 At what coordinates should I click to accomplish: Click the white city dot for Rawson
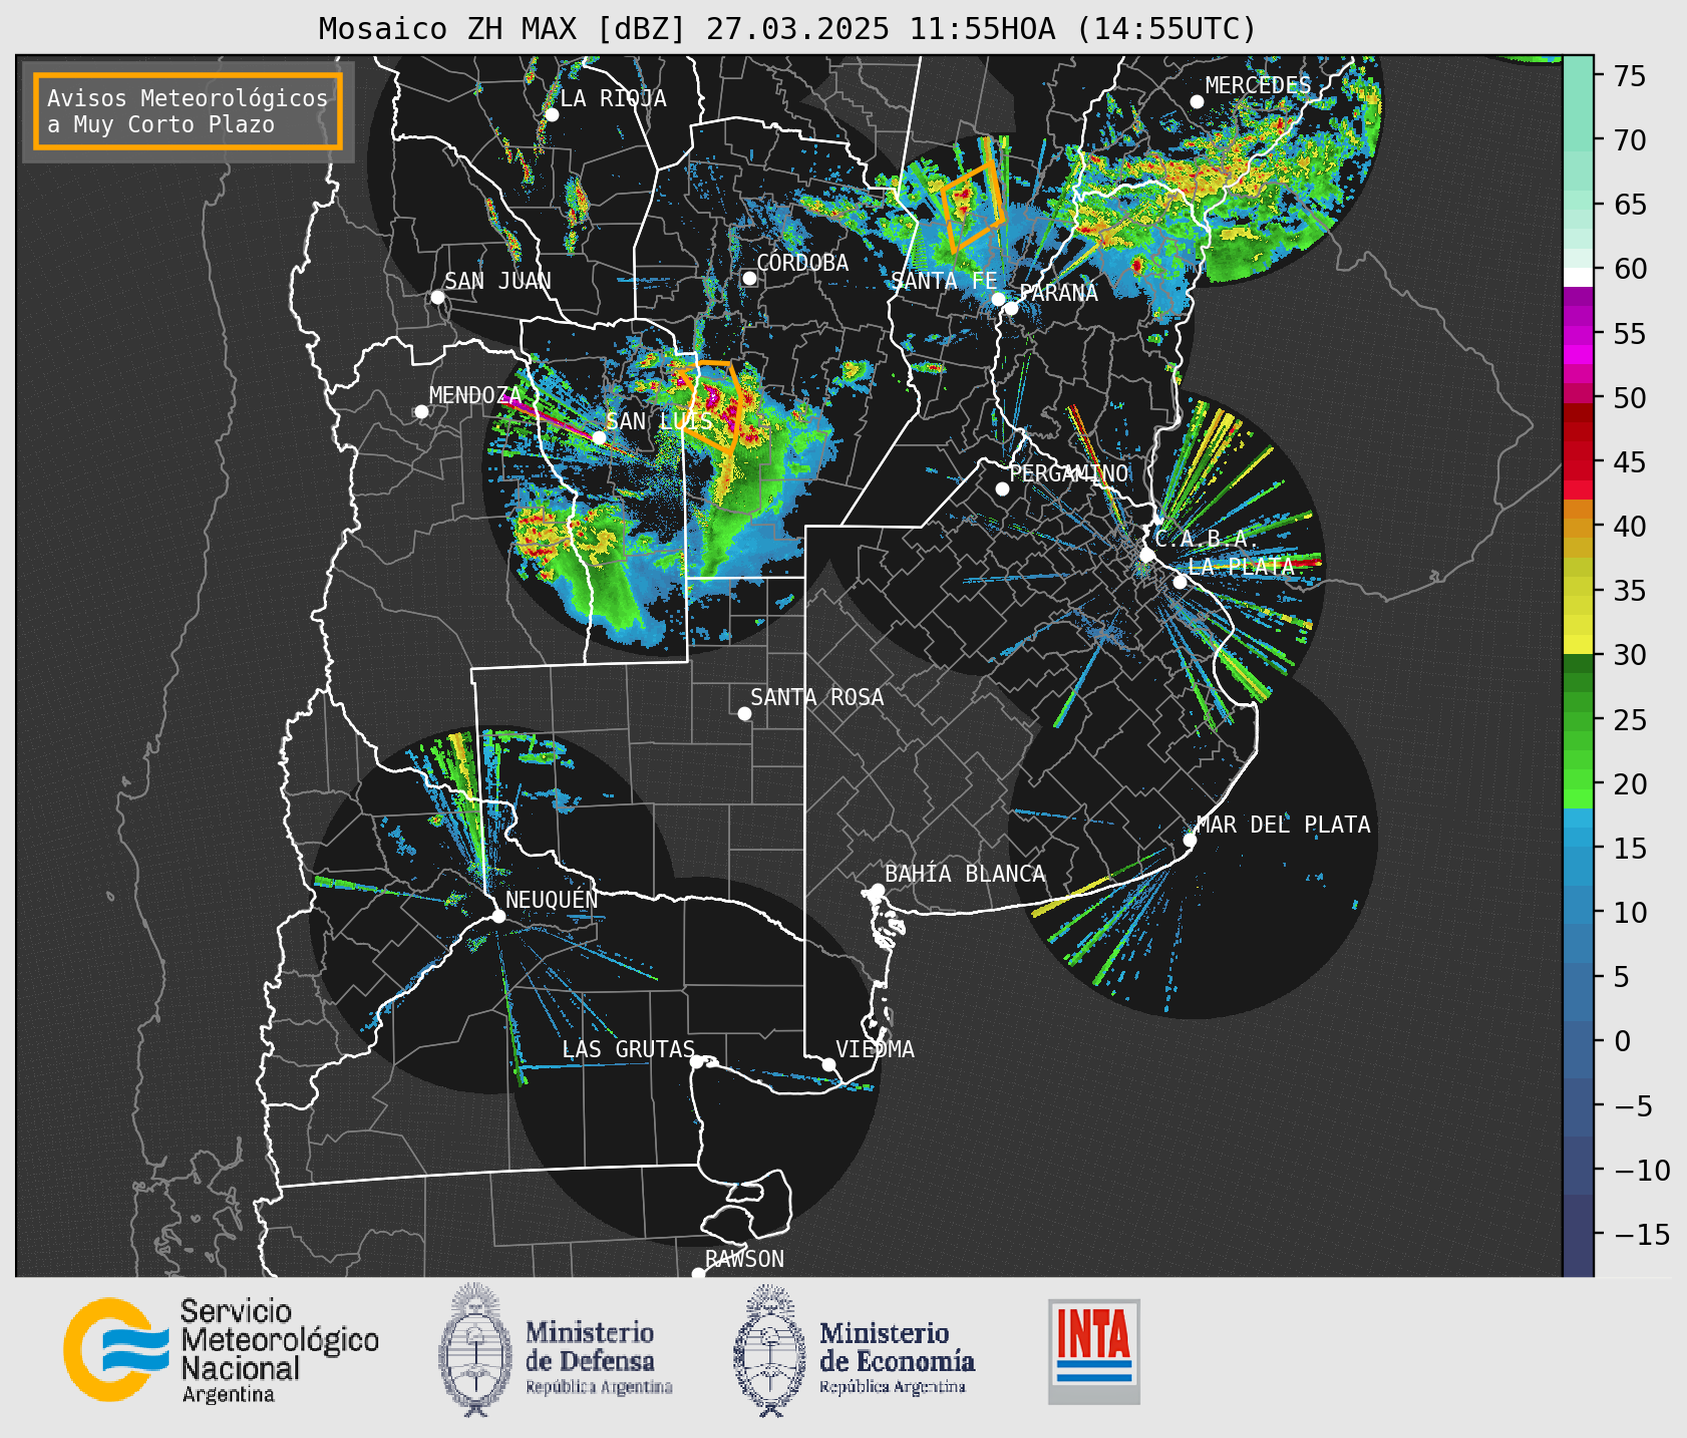pos(698,1273)
